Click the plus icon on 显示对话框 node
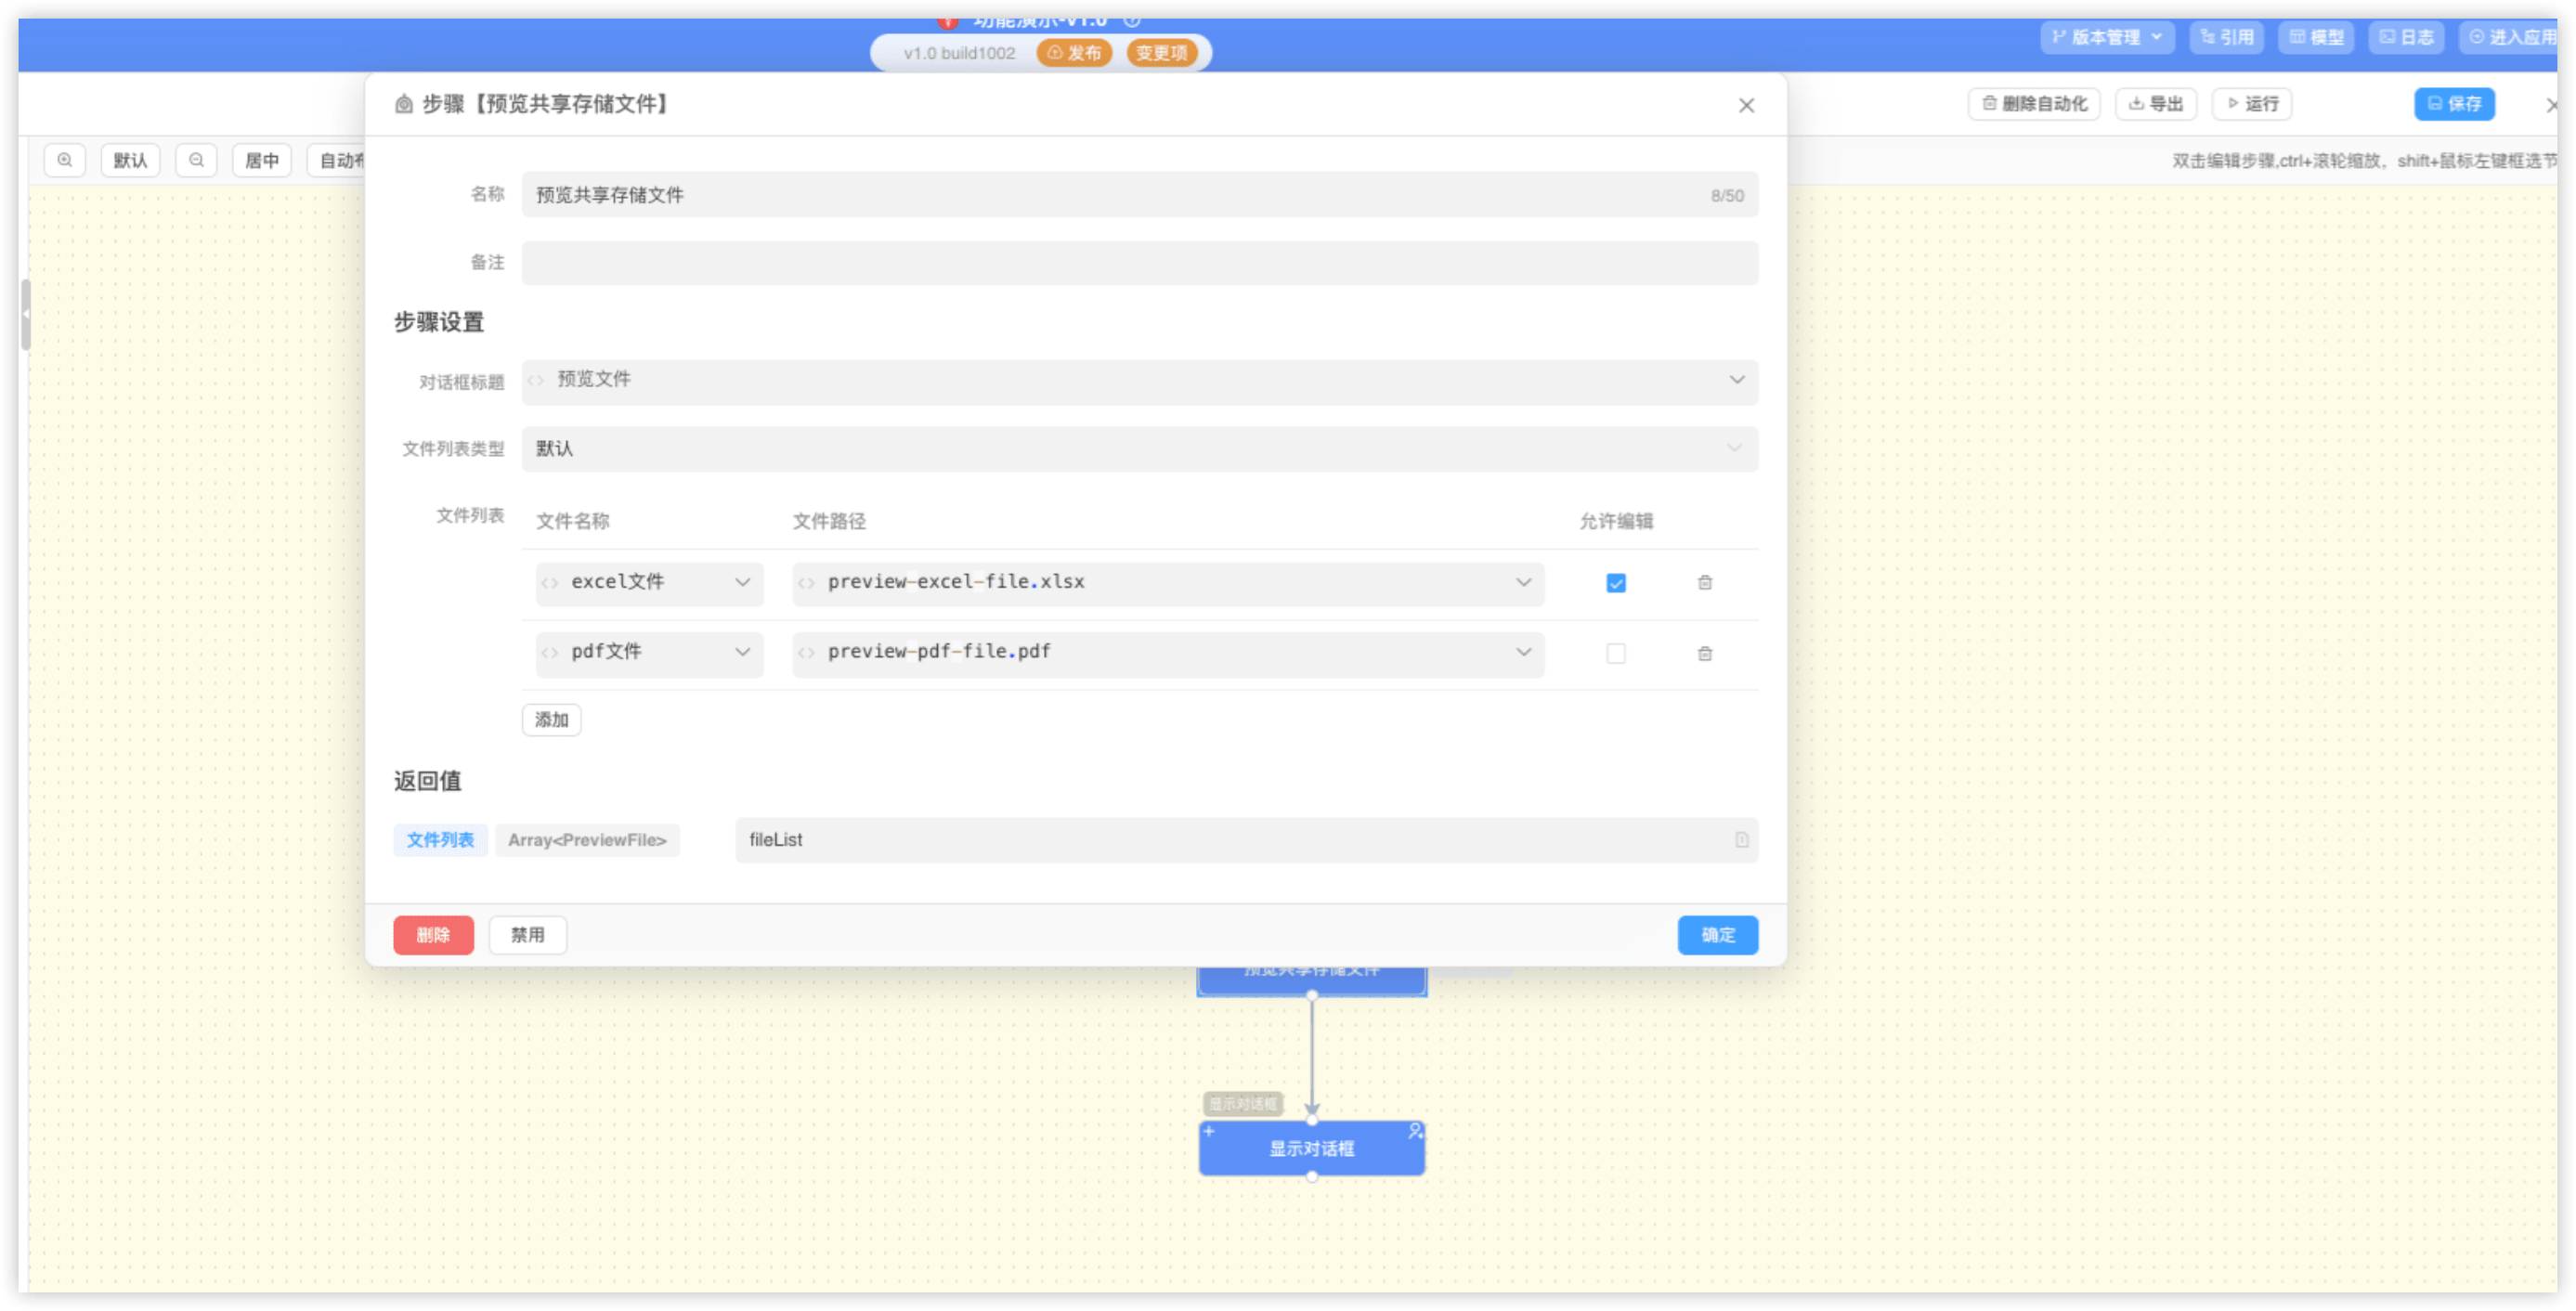 click(x=1209, y=1131)
